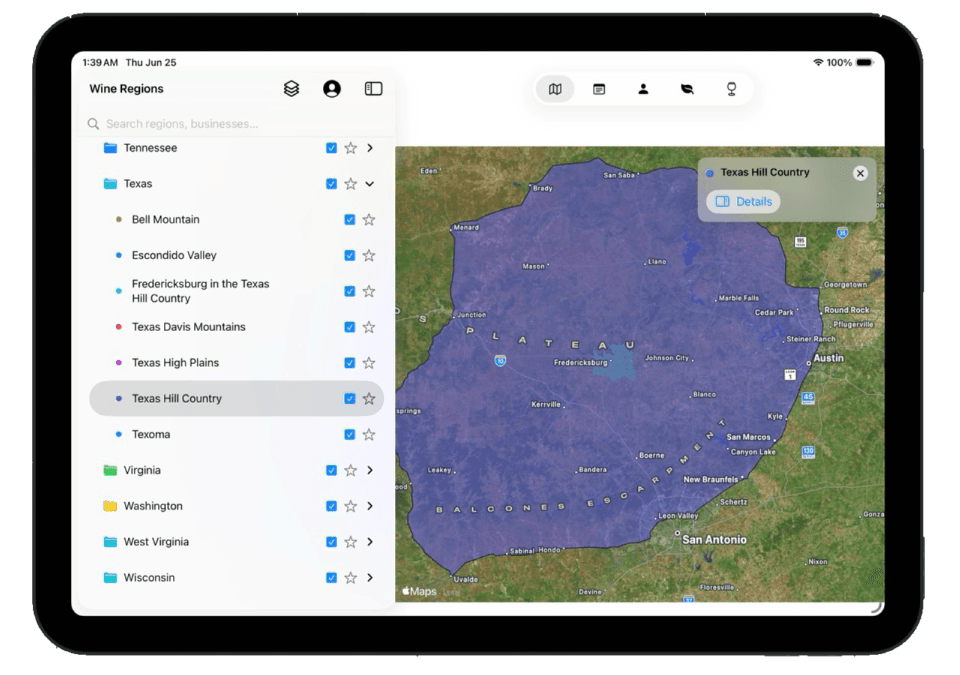Image resolution: width=960 pixels, height=675 pixels.
Task: Expand the Washington folder chevron
Action: click(370, 506)
